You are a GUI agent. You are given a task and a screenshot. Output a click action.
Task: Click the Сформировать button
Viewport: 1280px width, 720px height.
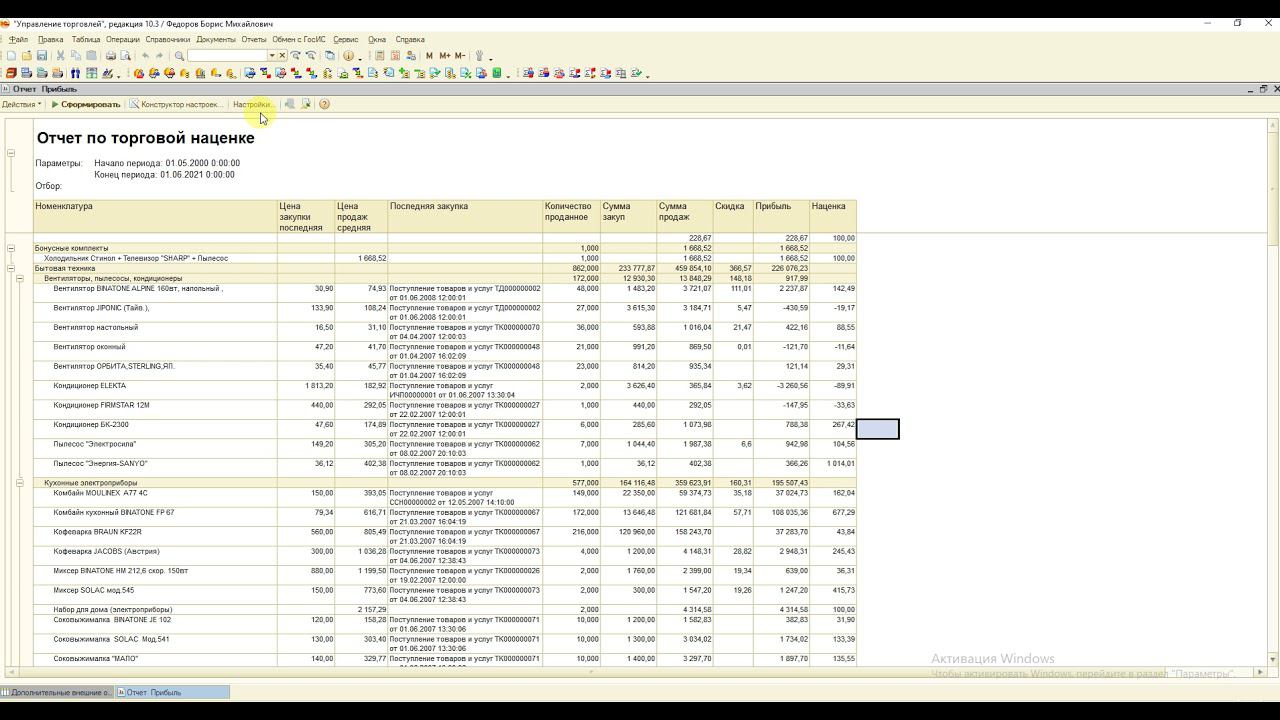pyautogui.click(x=86, y=104)
